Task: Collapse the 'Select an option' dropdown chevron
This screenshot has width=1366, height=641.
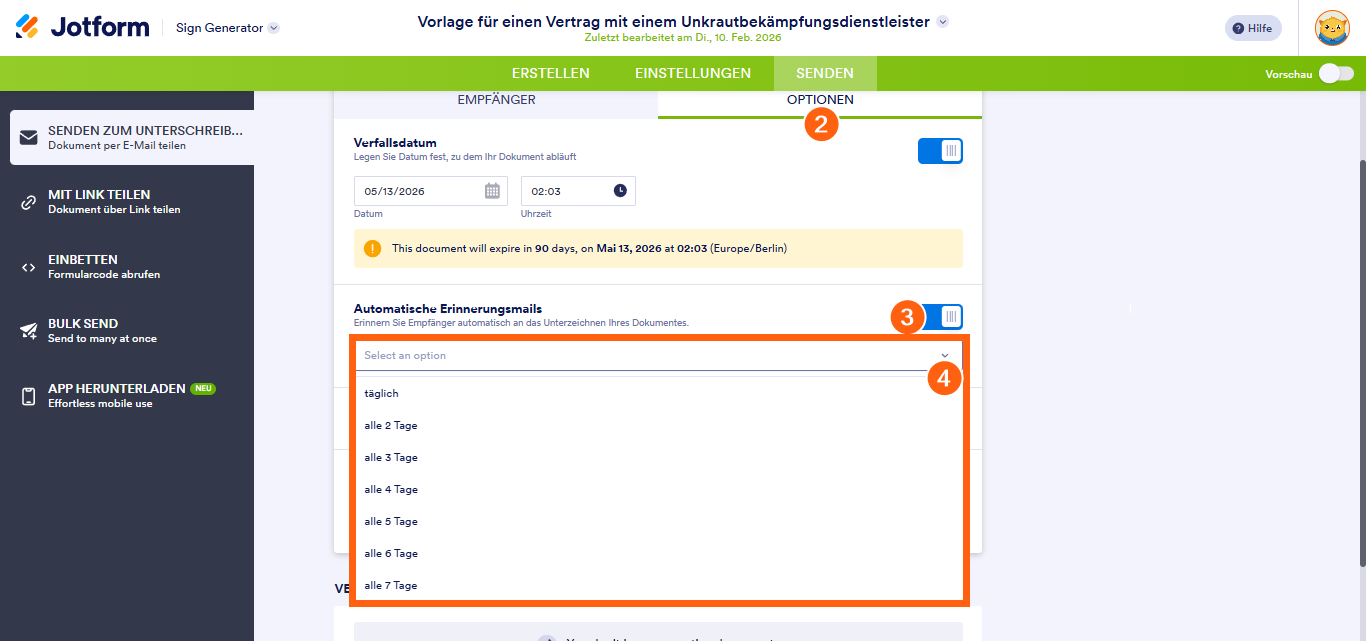Action: pyautogui.click(x=945, y=356)
